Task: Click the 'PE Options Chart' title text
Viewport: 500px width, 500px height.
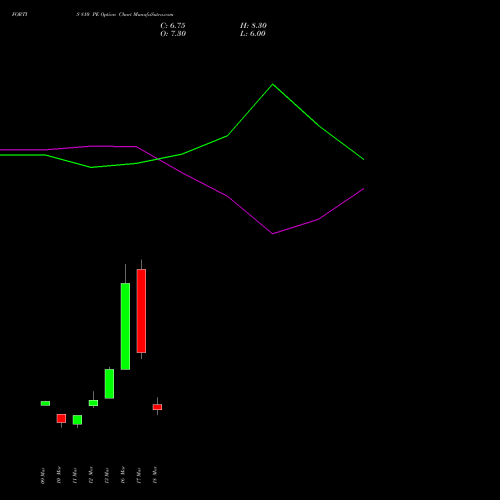Action: click(112, 15)
